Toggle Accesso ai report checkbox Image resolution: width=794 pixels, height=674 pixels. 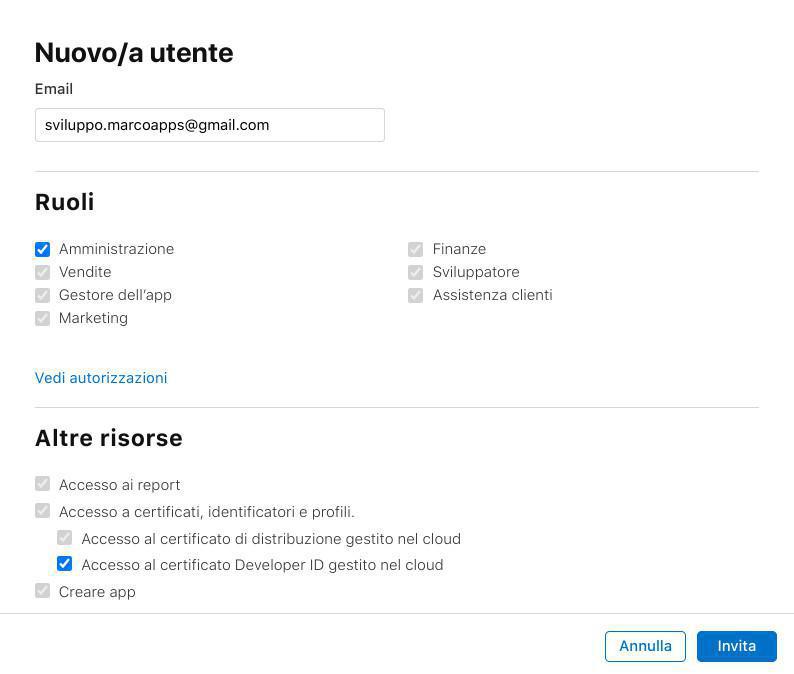click(42, 484)
